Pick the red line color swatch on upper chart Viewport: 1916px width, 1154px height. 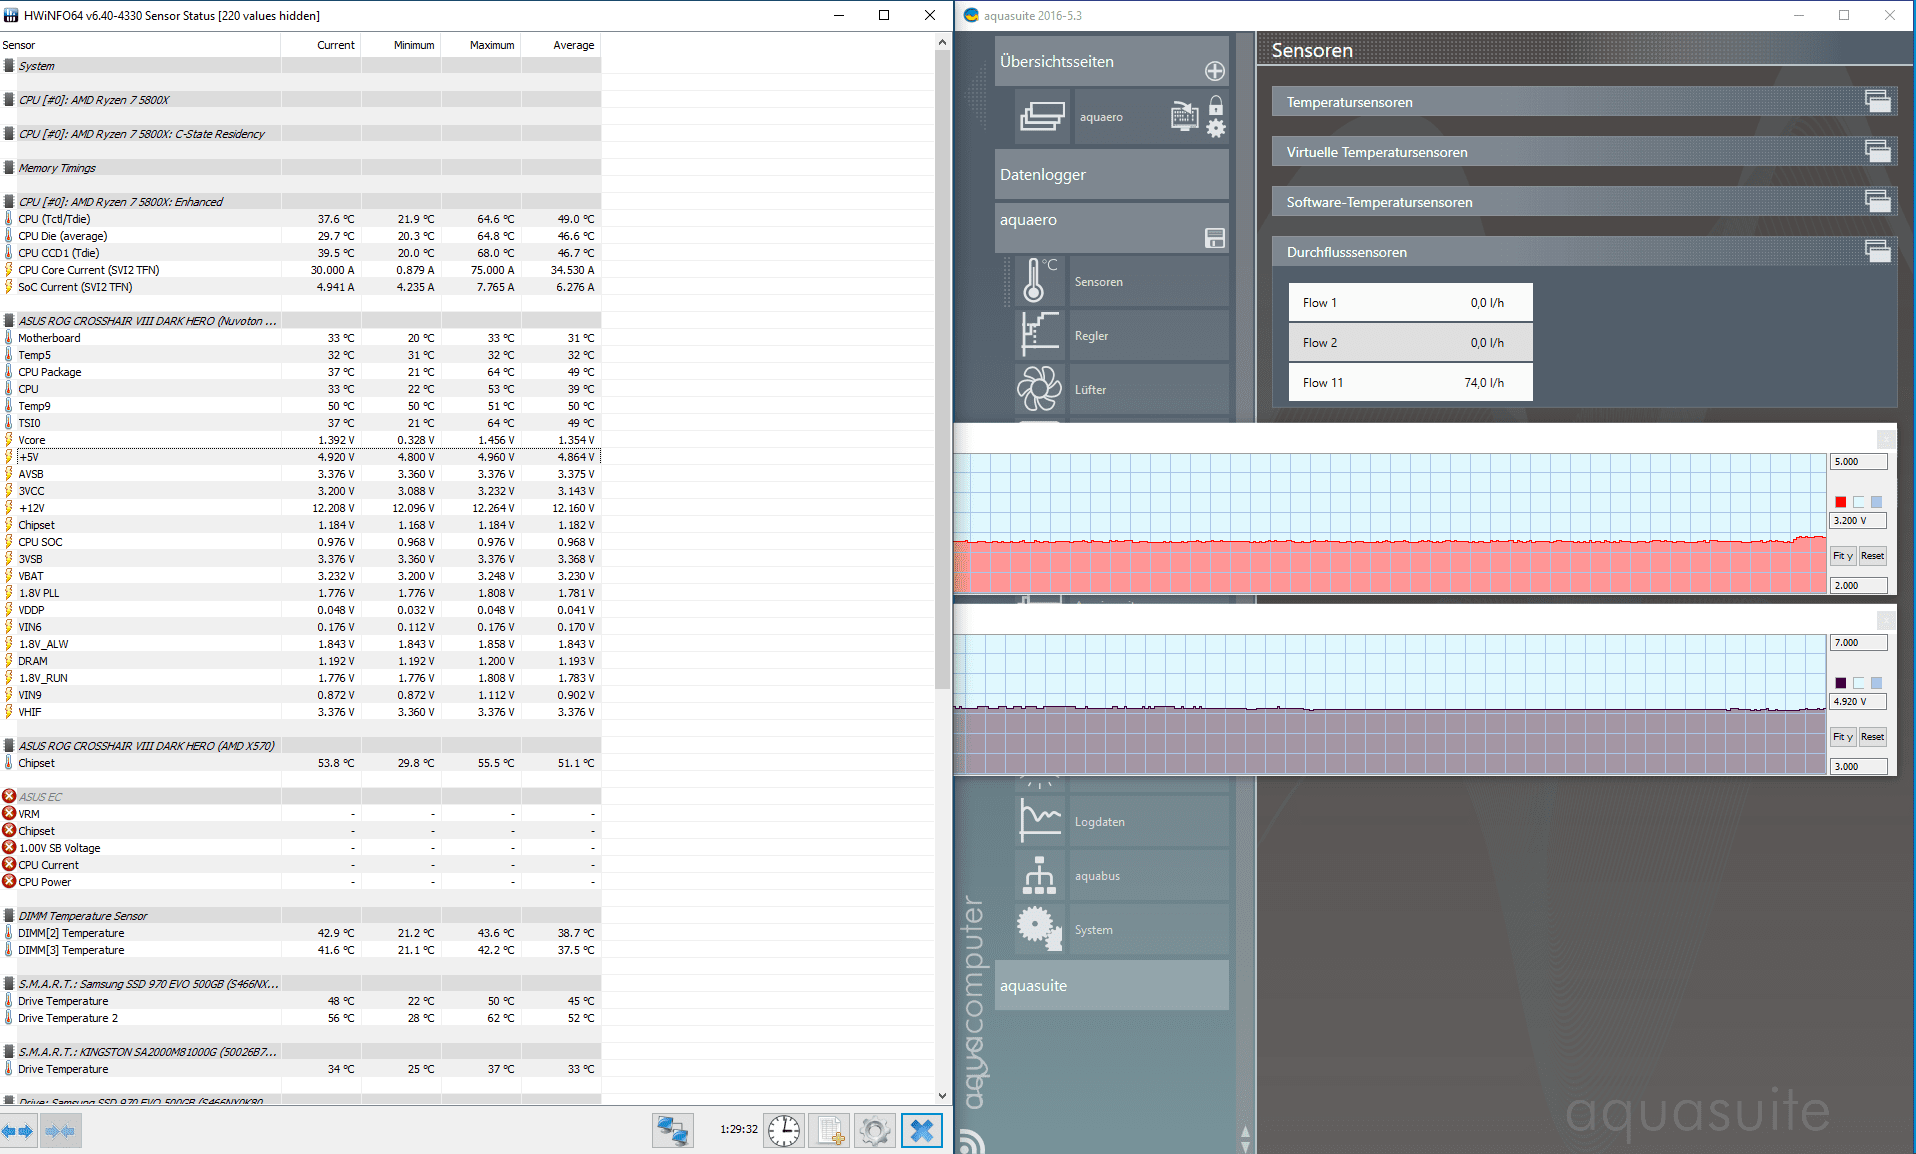pos(1841,502)
